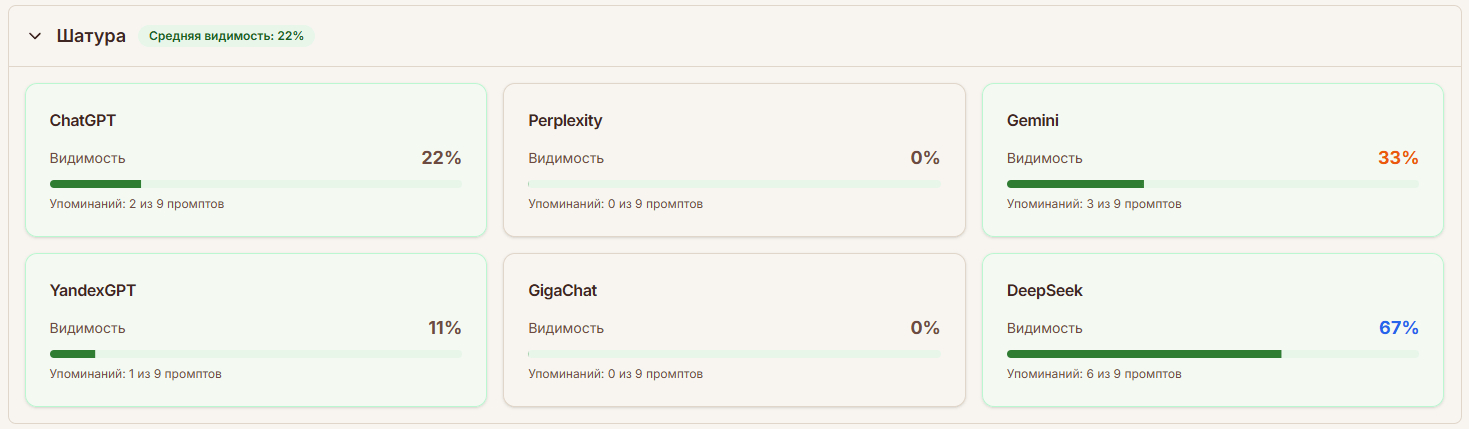
Task: Select the Gemini card title
Action: click(x=1033, y=121)
